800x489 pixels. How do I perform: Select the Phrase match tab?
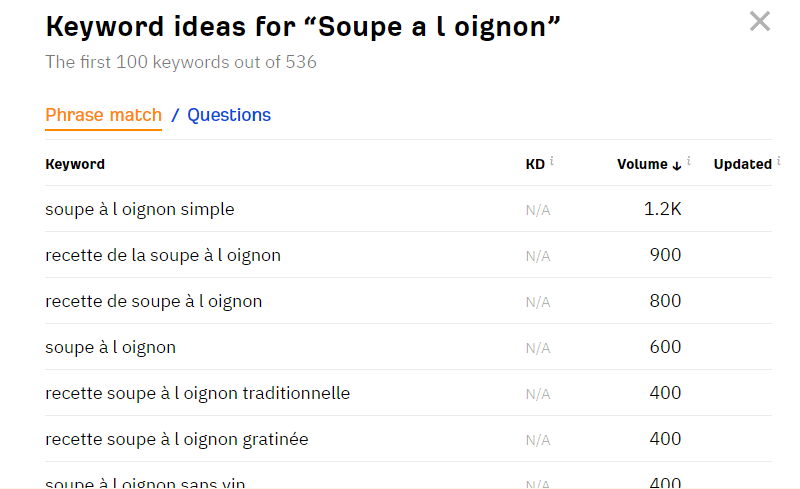coord(103,115)
